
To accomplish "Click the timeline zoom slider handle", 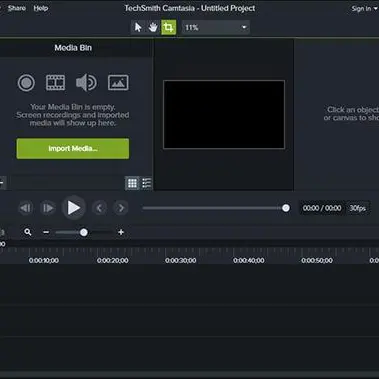I will pos(84,232).
